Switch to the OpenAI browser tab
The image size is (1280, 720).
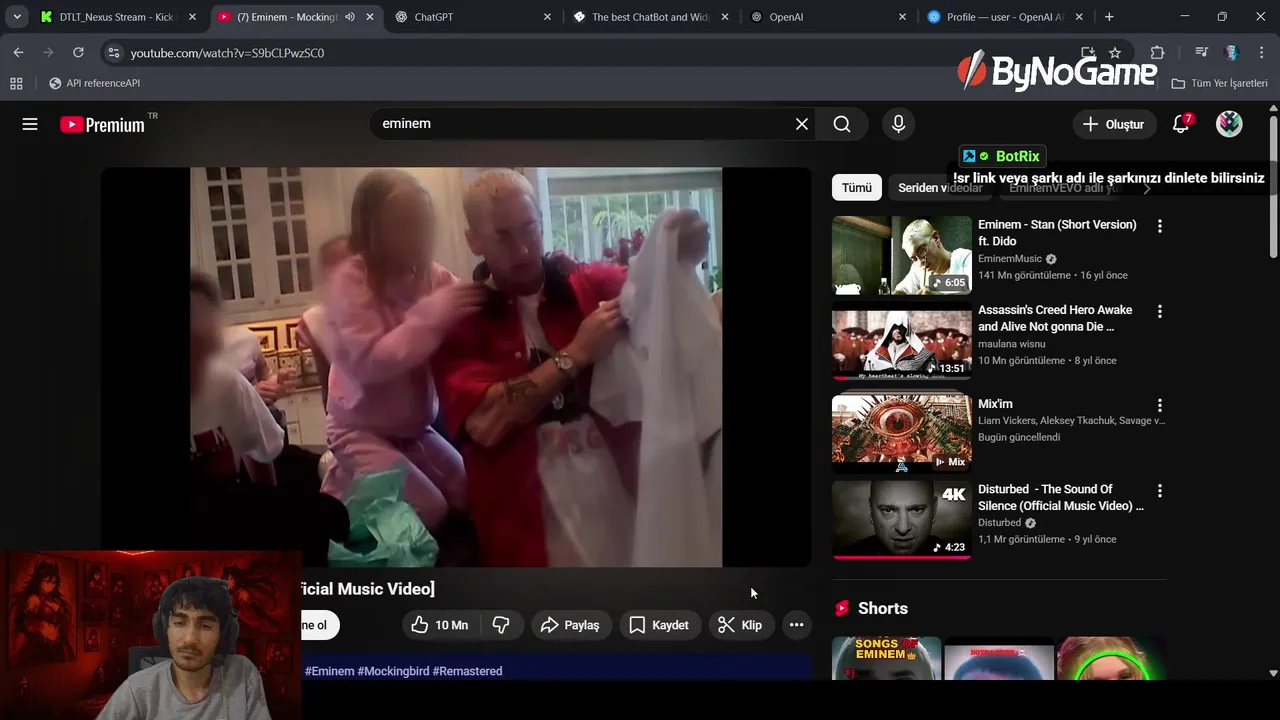(x=825, y=17)
